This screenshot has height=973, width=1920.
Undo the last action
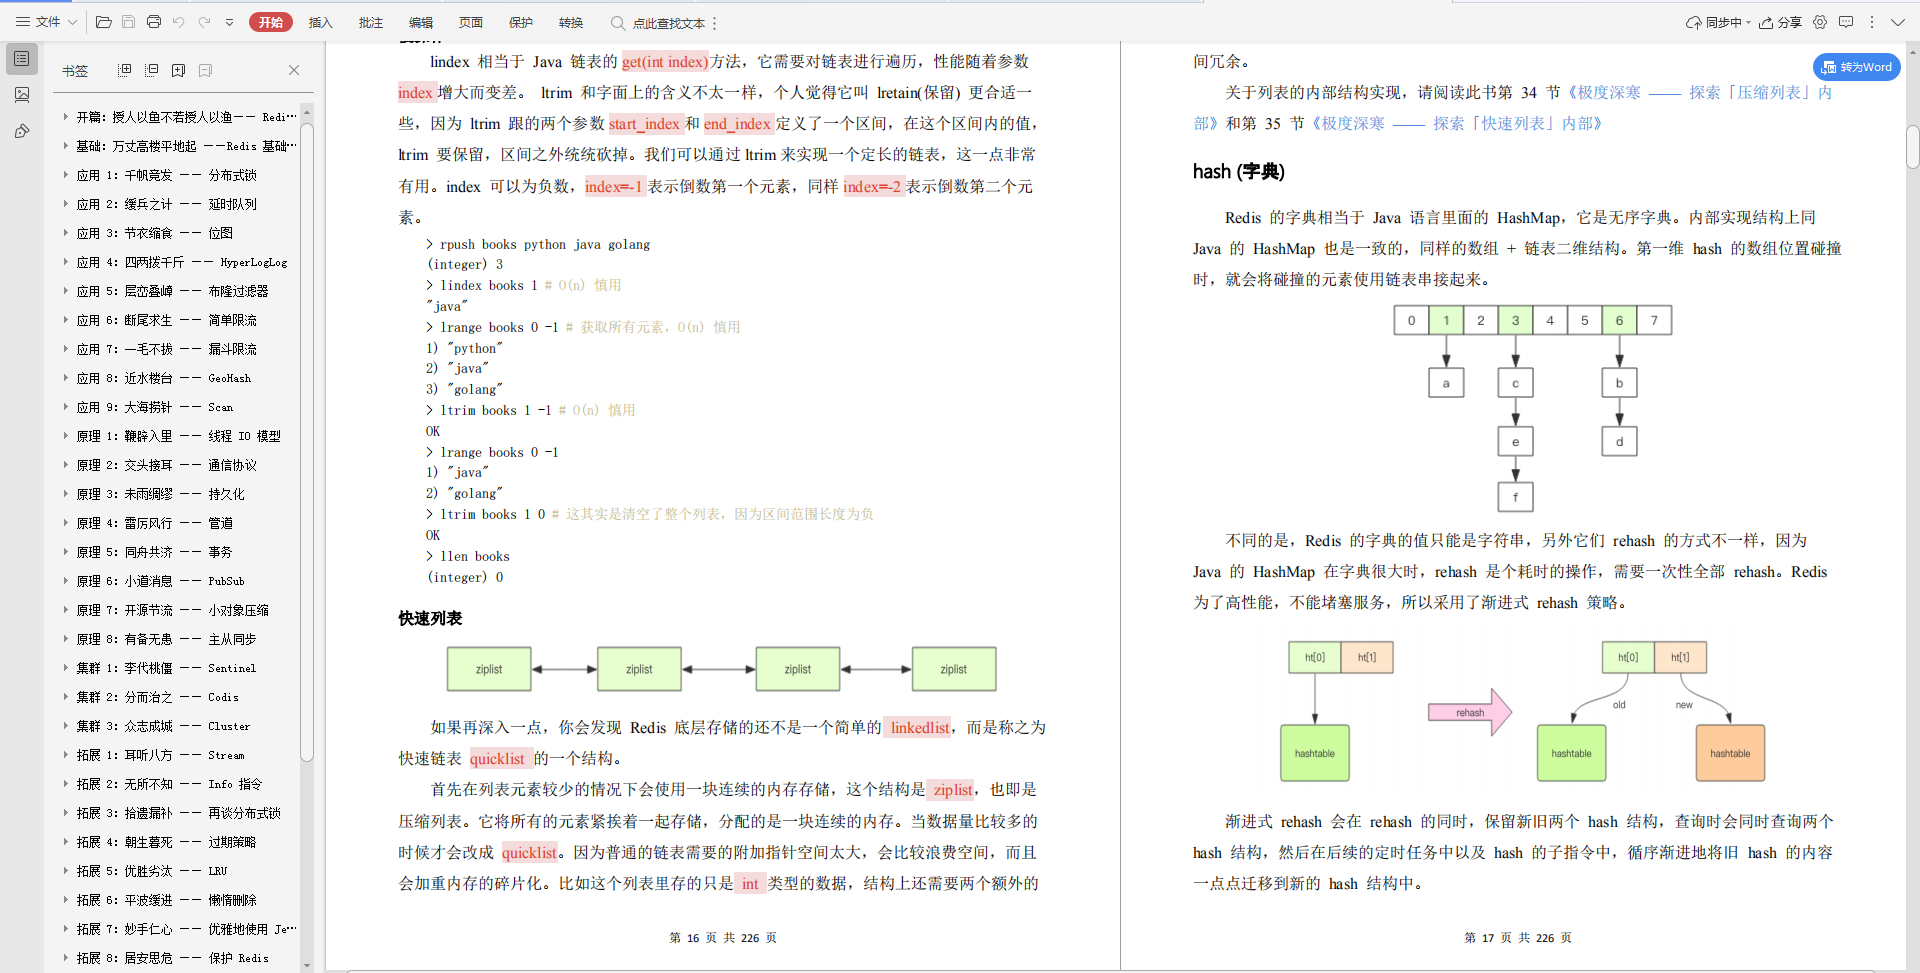click(x=179, y=22)
